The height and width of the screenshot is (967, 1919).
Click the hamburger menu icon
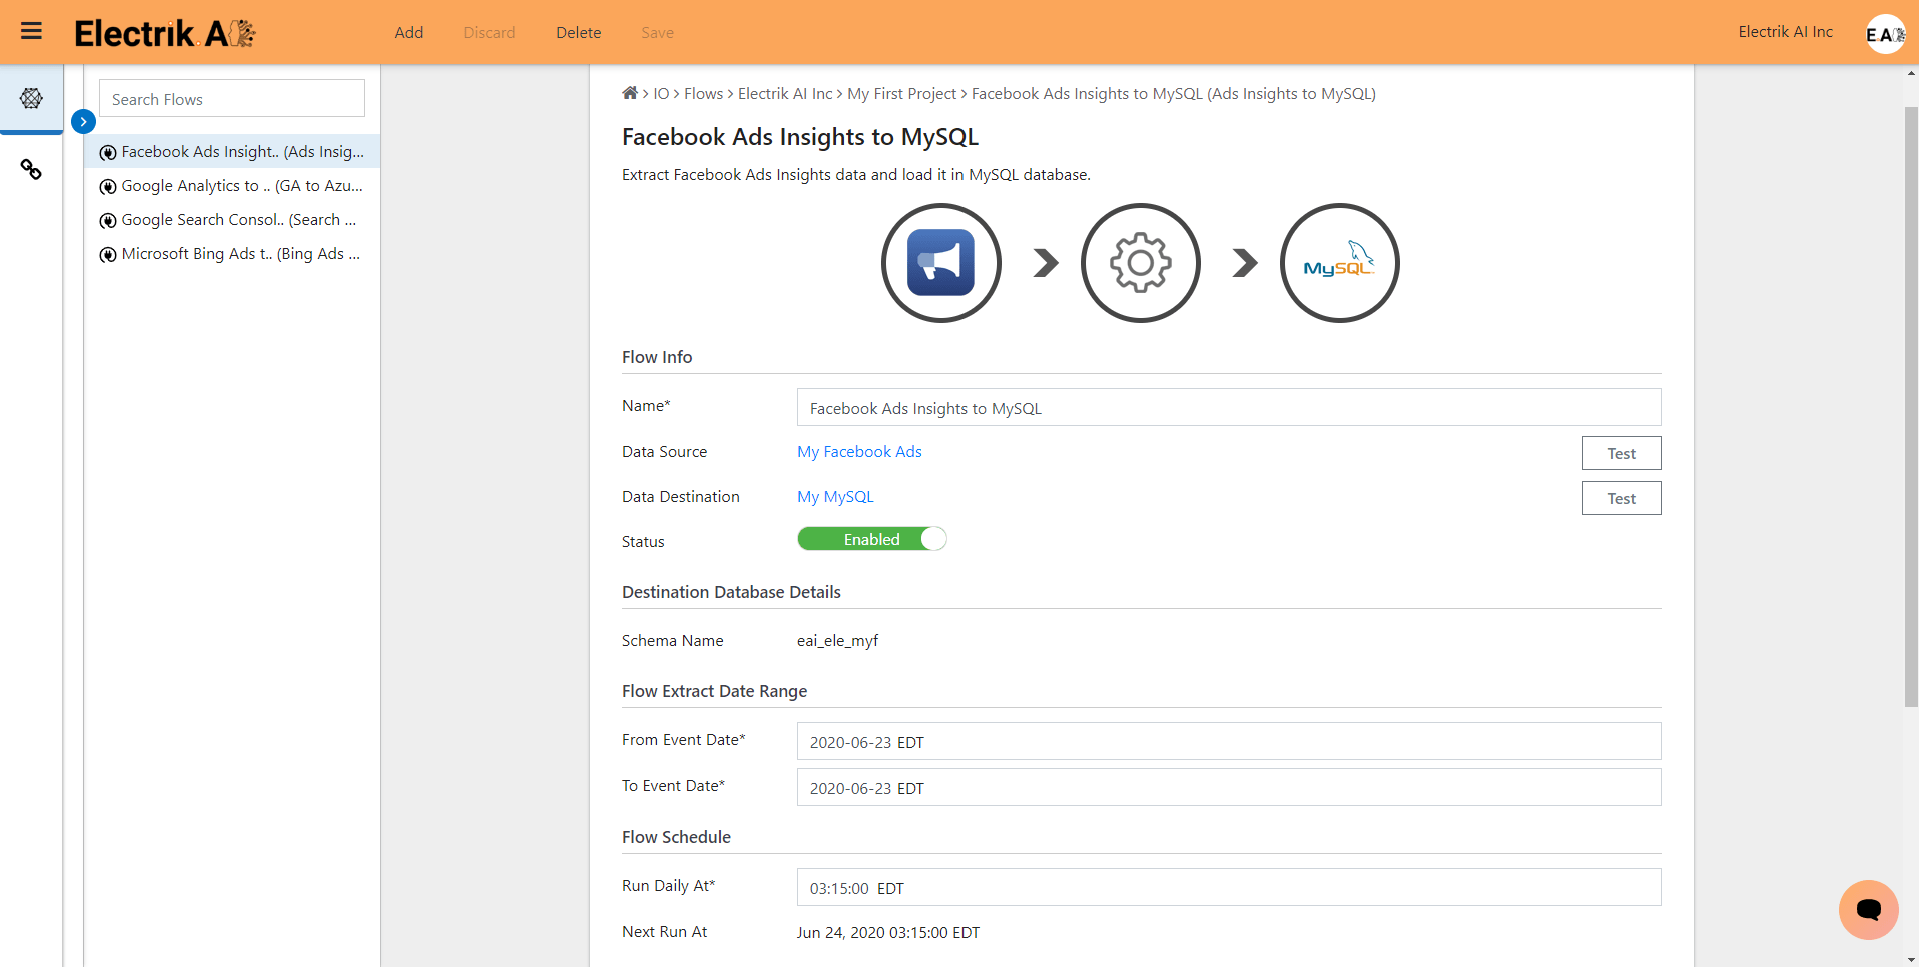point(31,31)
